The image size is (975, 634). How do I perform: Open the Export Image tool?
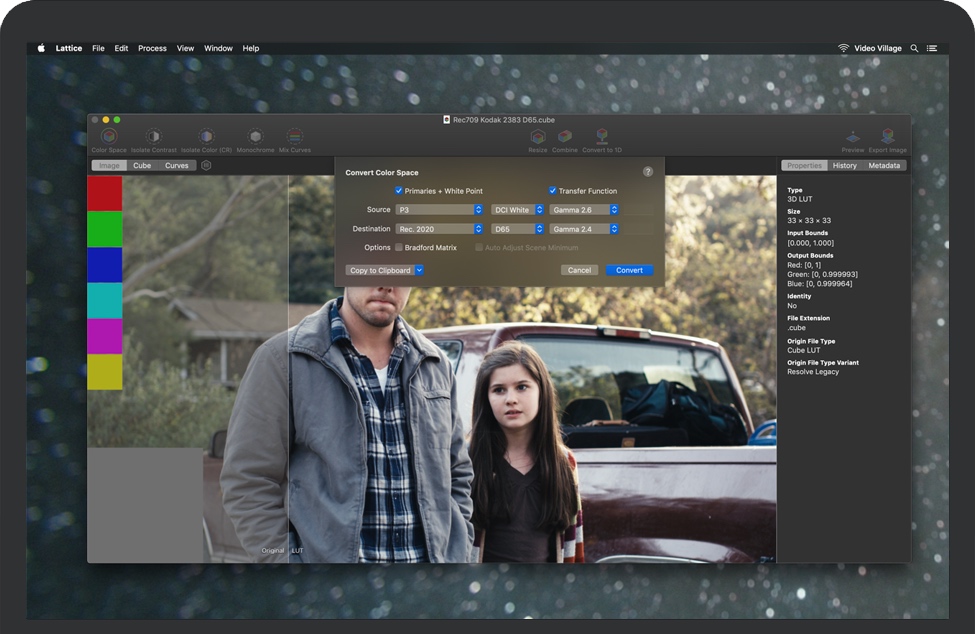(x=888, y=136)
